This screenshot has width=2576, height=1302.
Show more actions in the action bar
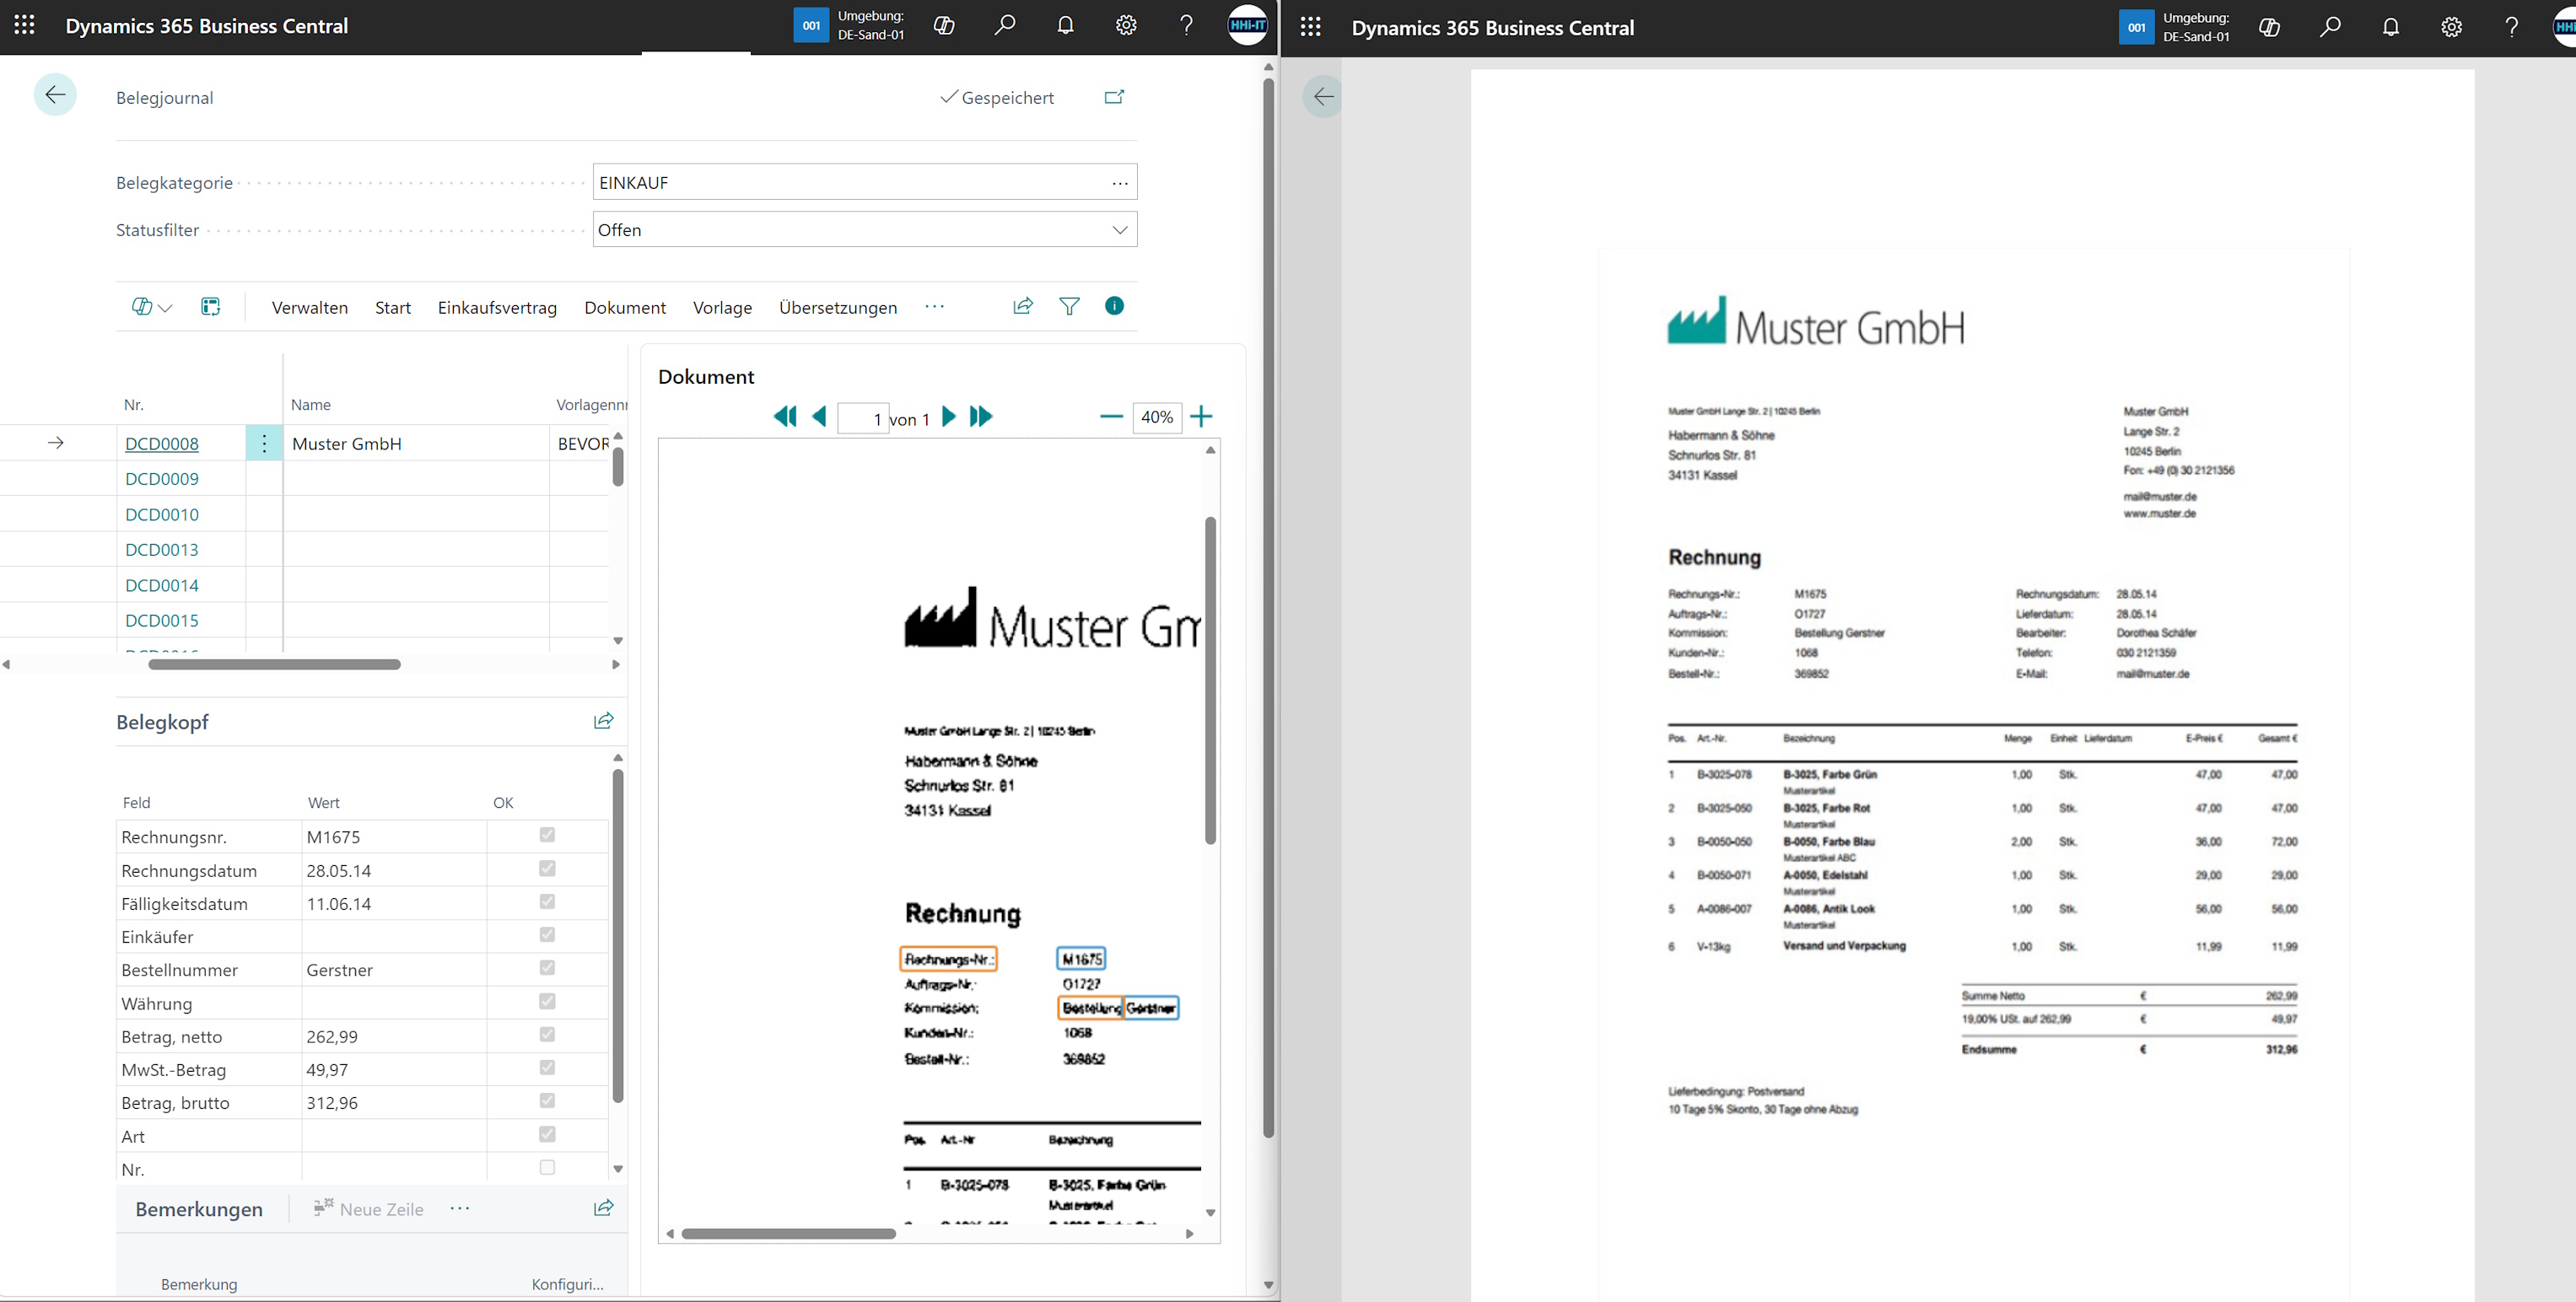(934, 306)
